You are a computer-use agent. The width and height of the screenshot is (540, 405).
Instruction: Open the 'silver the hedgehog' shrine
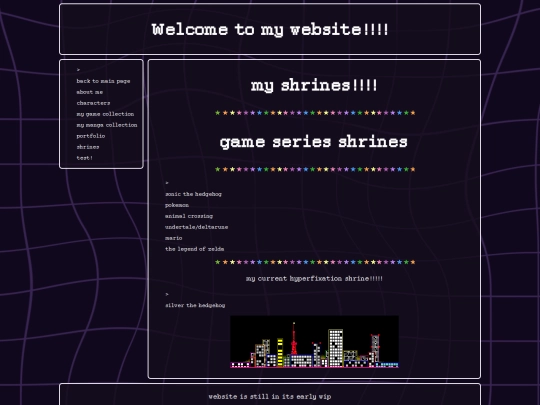tap(195, 305)
